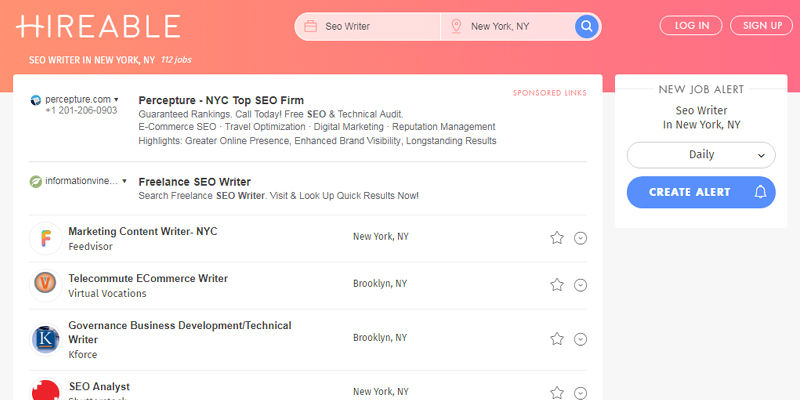Open Marketing Content Writer- NYC job title
This screenshot has width=800, height=400.
click(x=143, y=231)
